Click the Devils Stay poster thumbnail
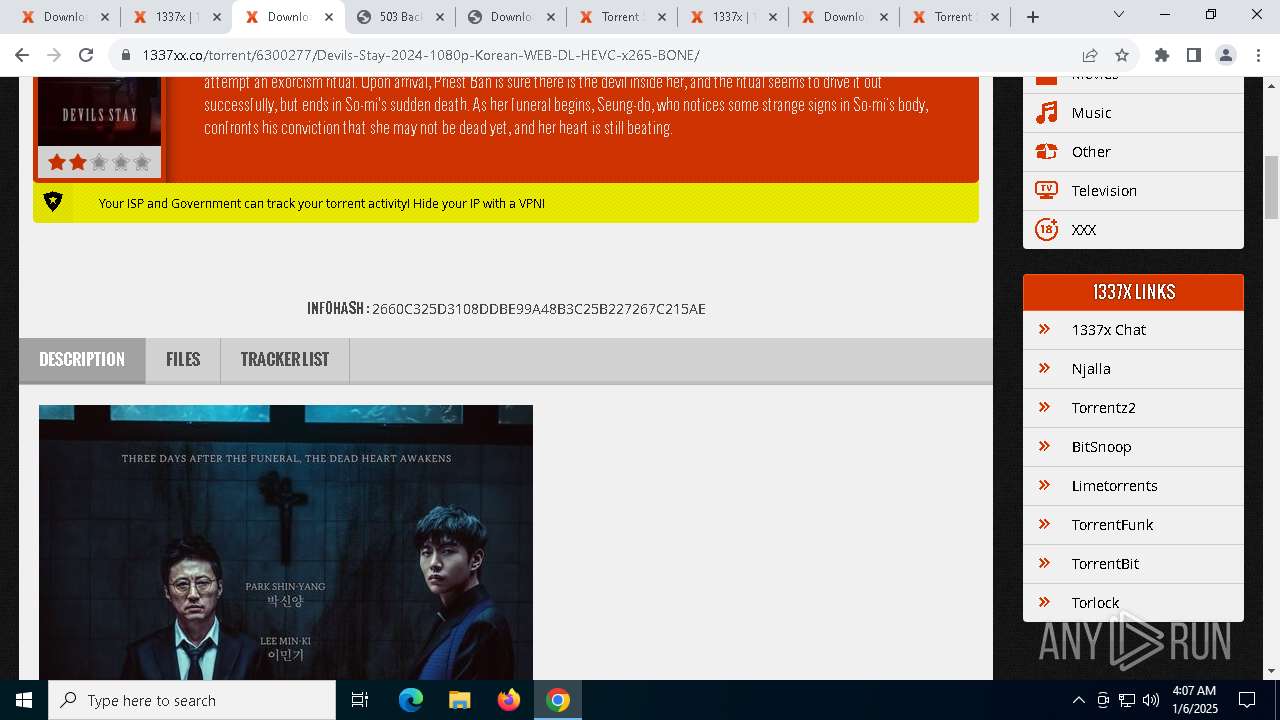The height and width of the screenshot is (720, 1280). (99, 111)
